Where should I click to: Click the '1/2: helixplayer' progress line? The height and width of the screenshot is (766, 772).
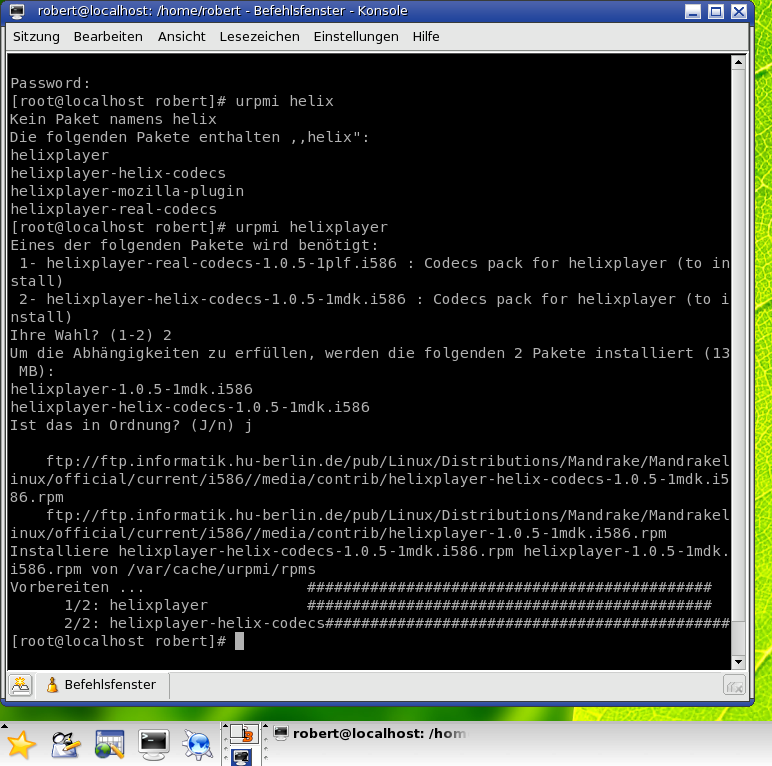coord(388,606)
